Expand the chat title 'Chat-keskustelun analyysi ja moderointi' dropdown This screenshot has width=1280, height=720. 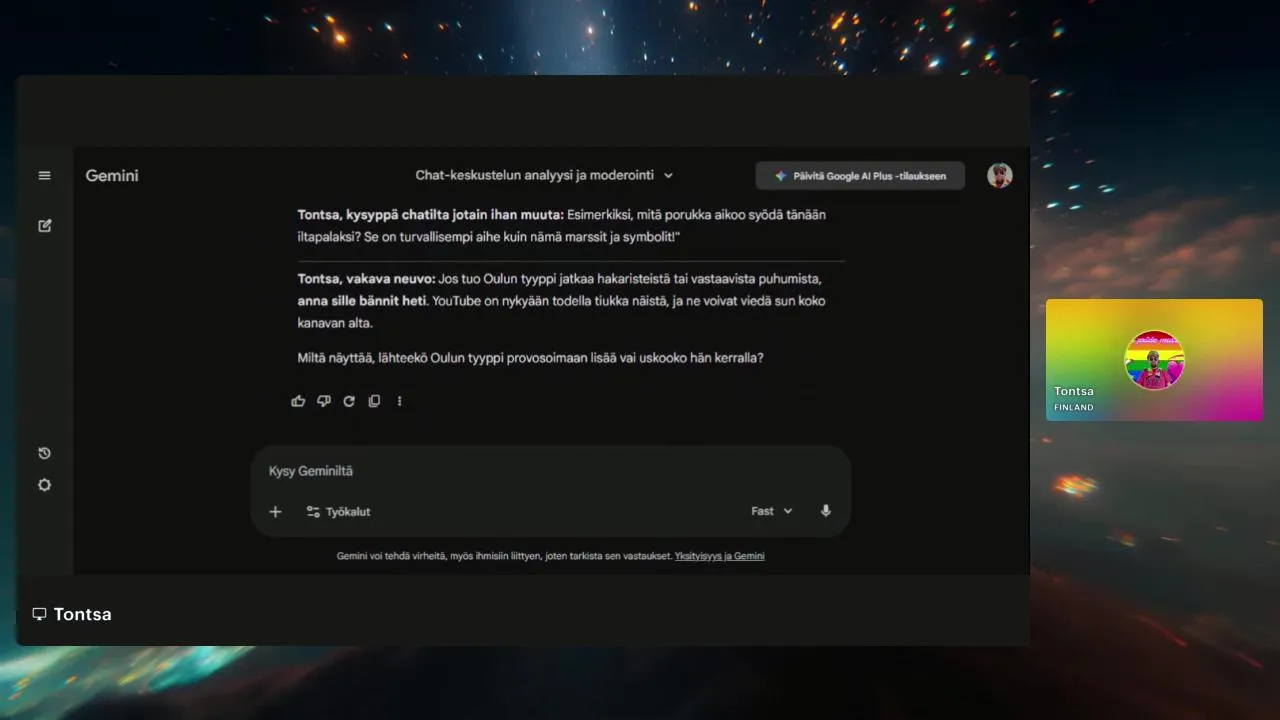tap(545, 175)
